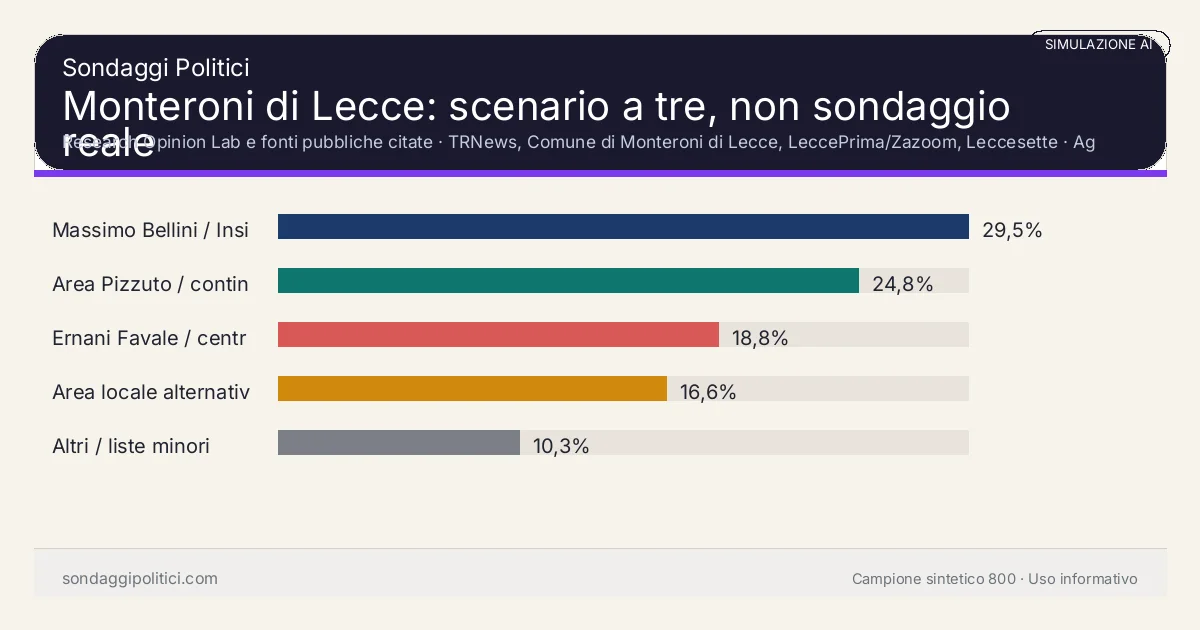Screen dimensions: 1200x630
Task: Click the Campione sintetico 800 footer note
Action: tap(994, 579)
